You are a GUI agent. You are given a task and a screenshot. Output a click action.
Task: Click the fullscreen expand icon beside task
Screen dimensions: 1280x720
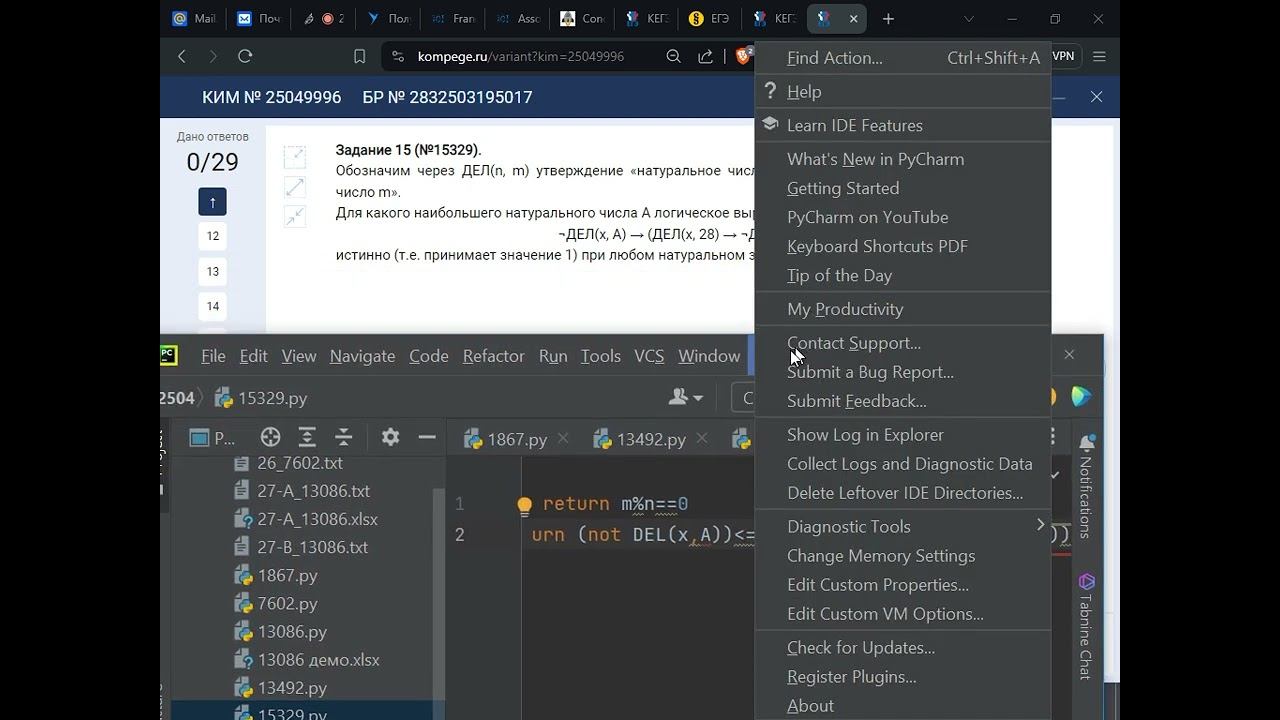coord(295,157)
